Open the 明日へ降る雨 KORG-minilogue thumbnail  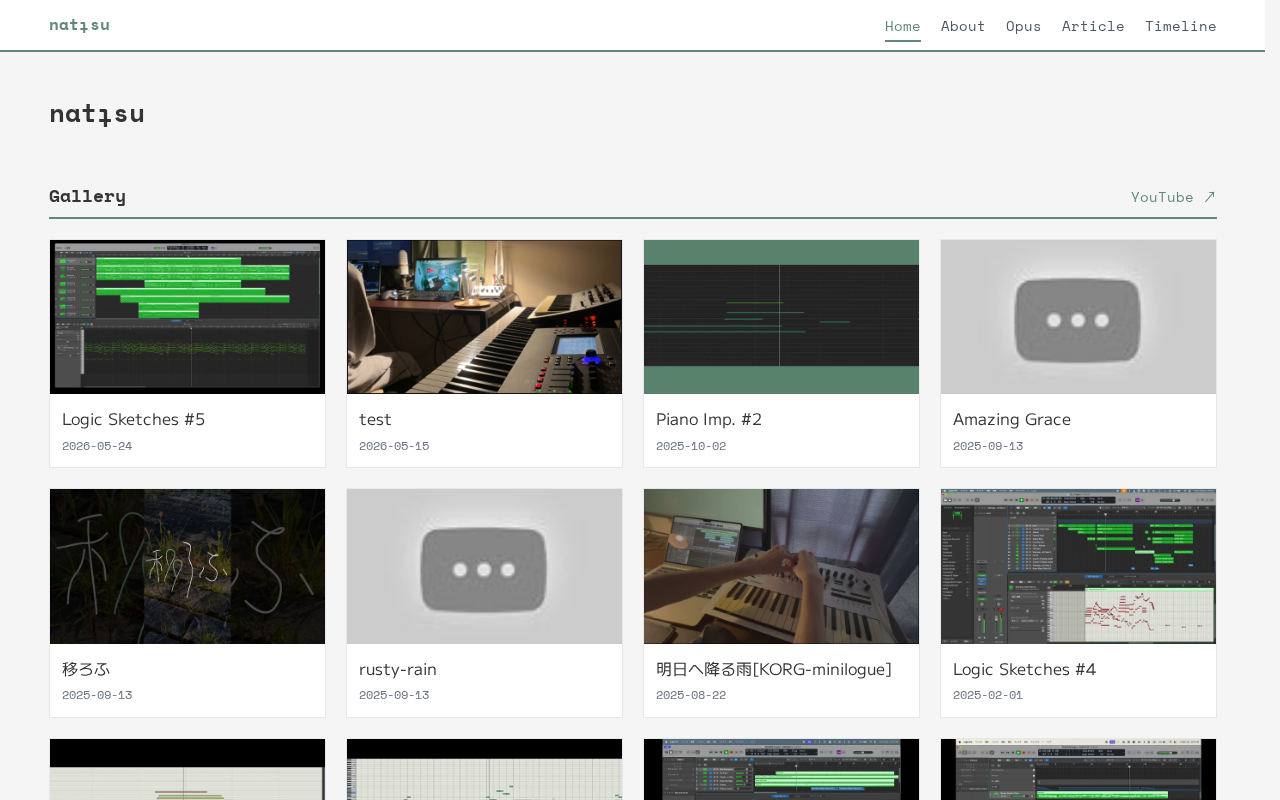tap(781, 566)
